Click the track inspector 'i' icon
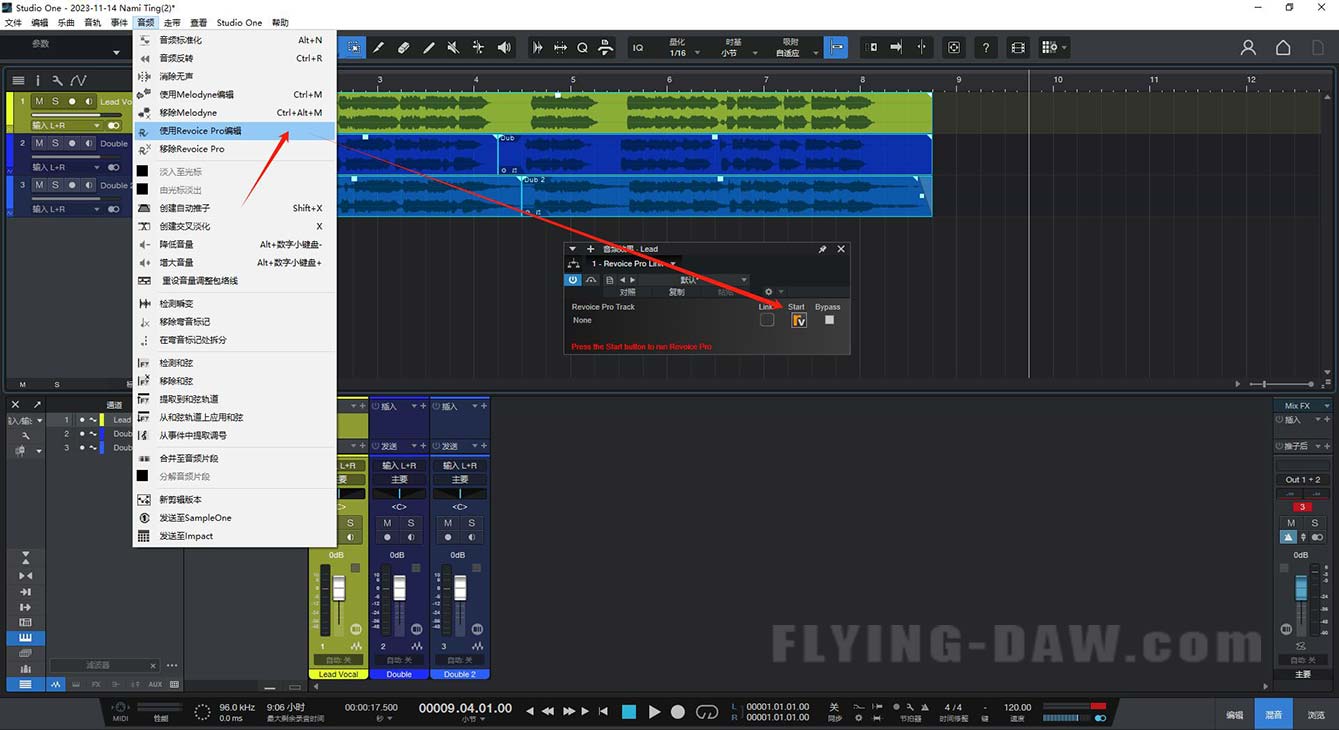Image resolution: width=1339 pixels, height=730 pixels. [x=38, y=80]
